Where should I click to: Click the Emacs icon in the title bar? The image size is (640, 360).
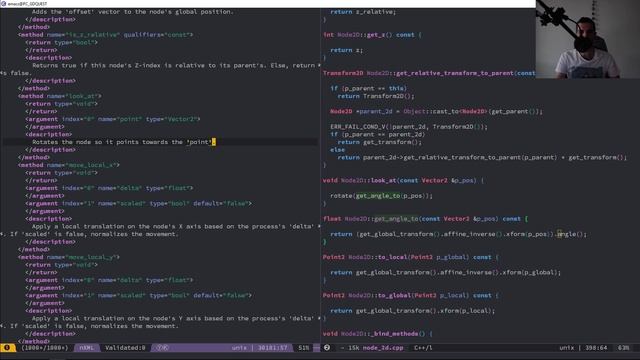pyautogui.click(x=3, y=3)
